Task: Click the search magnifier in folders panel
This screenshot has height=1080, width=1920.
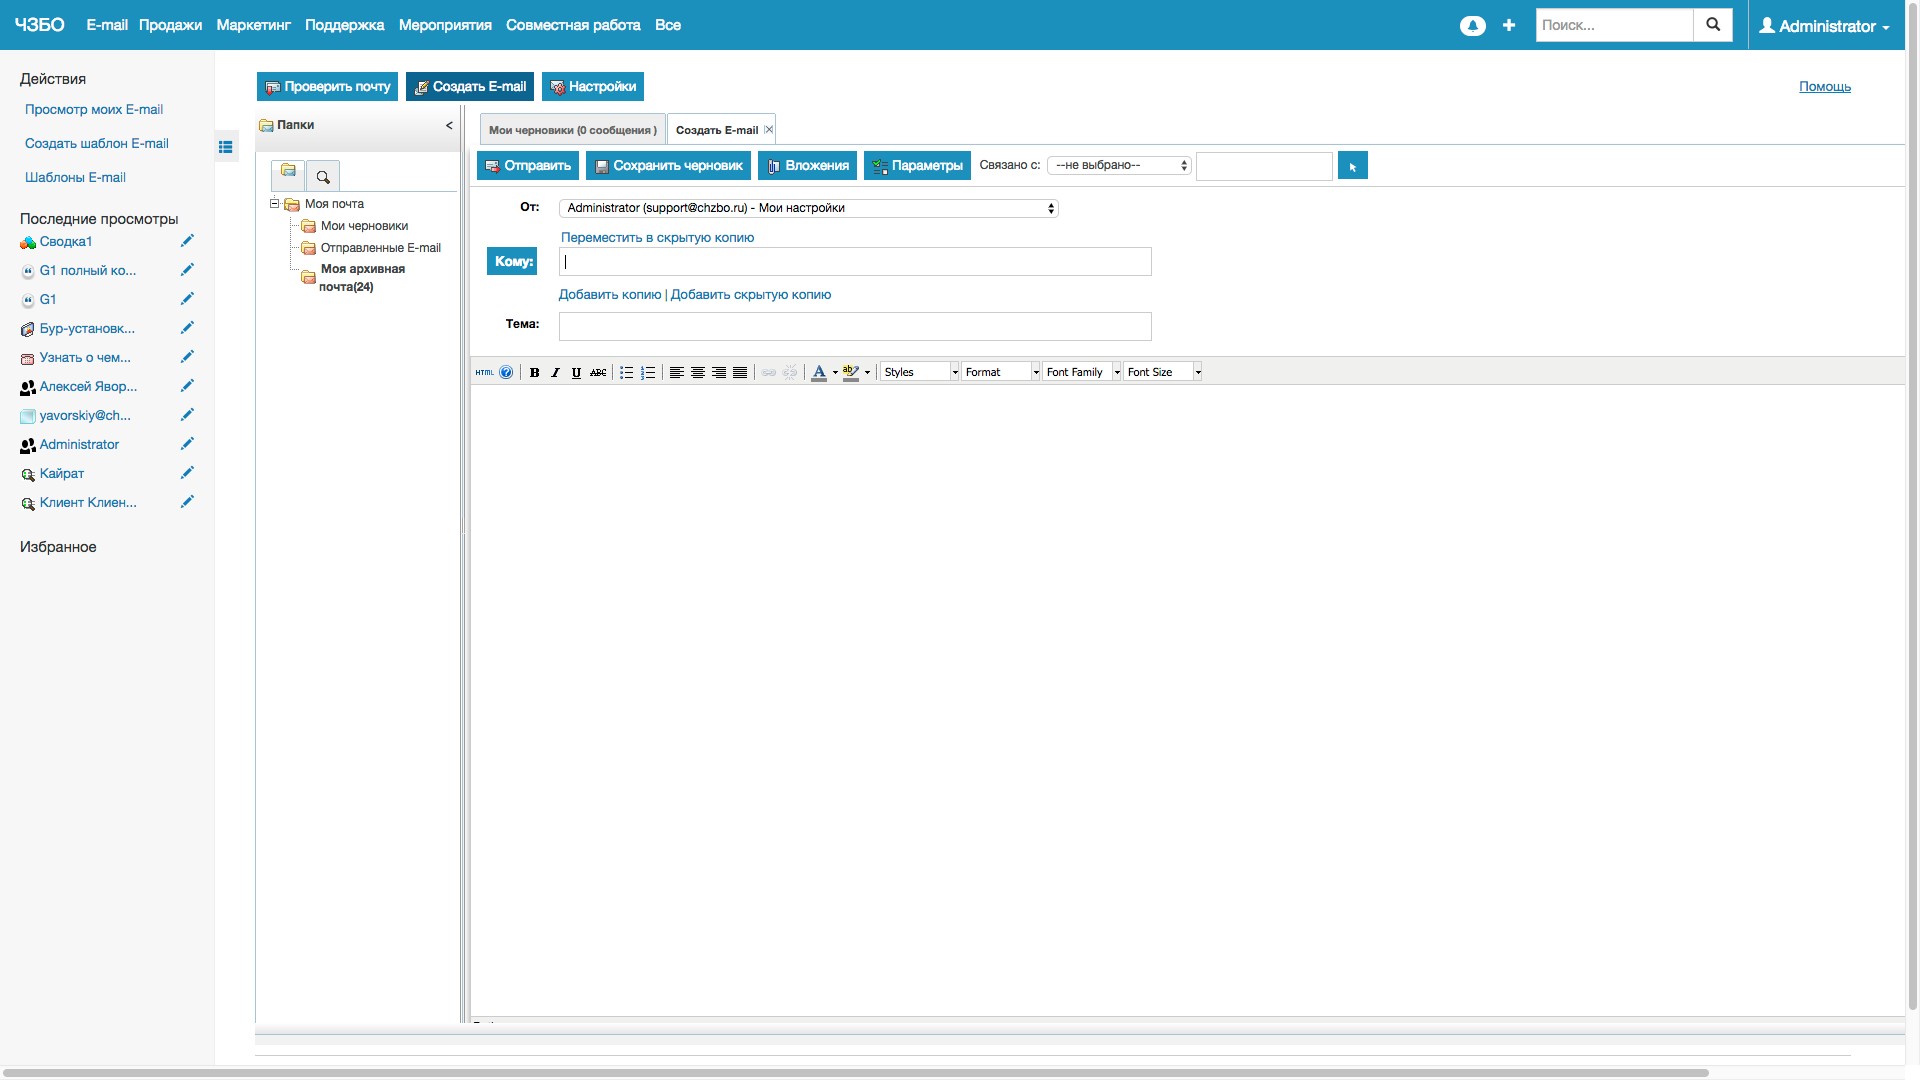Action: click(x=323, y=177)
